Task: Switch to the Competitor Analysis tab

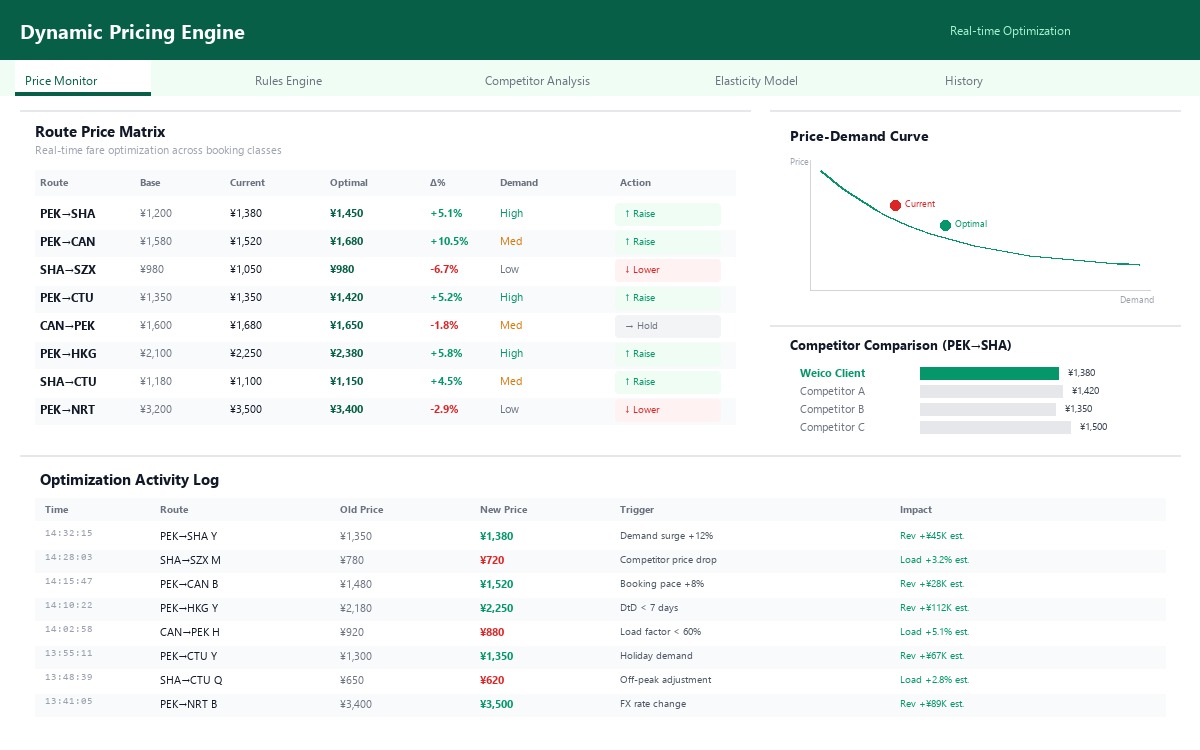Action: [537, 81]
